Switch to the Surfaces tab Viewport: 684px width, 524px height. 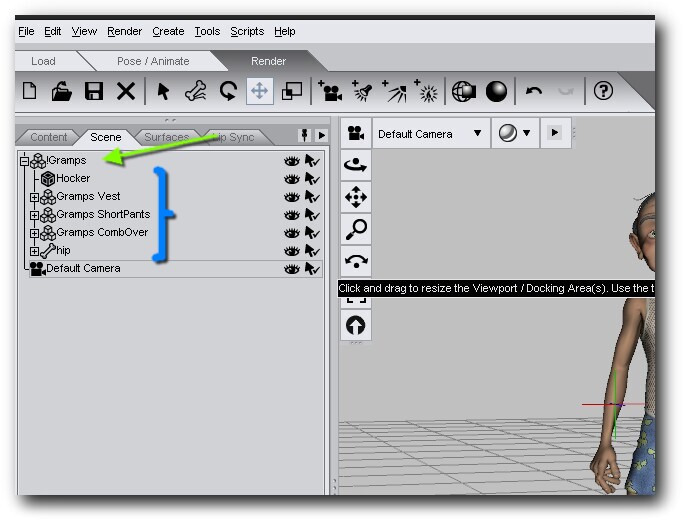tap(167, 137)
